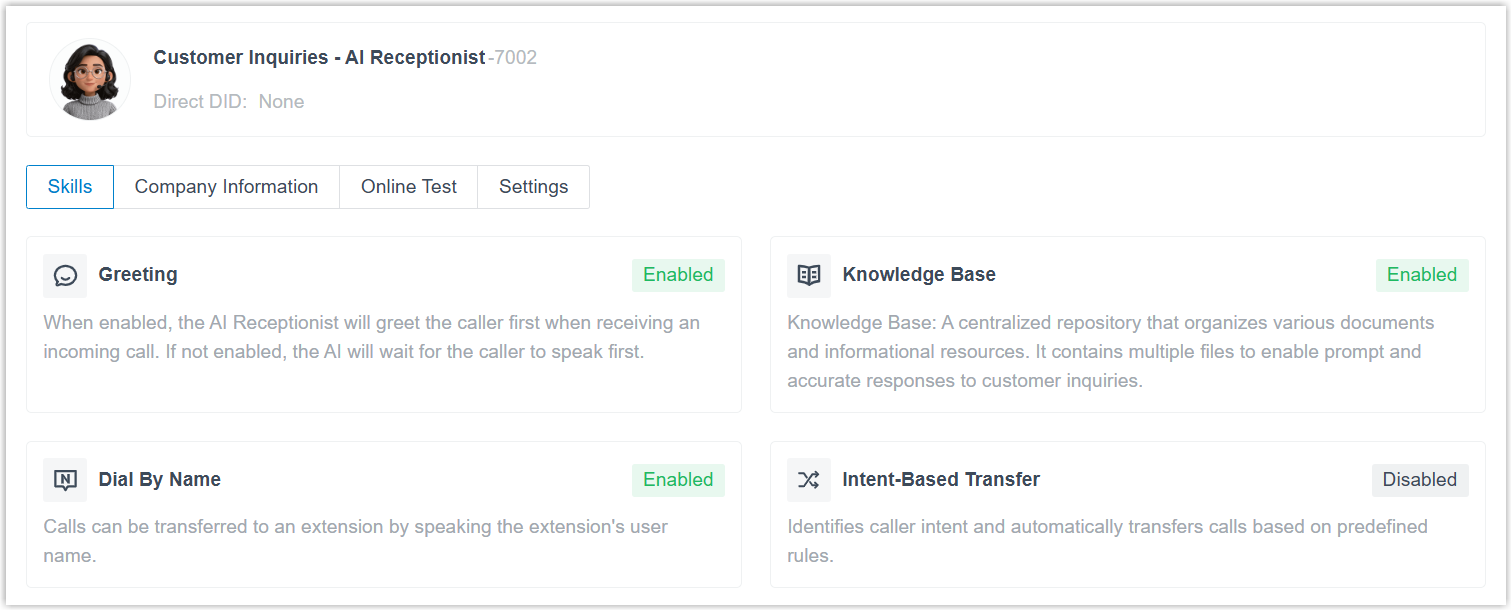Open the Greeting skill title

[138, 275]
